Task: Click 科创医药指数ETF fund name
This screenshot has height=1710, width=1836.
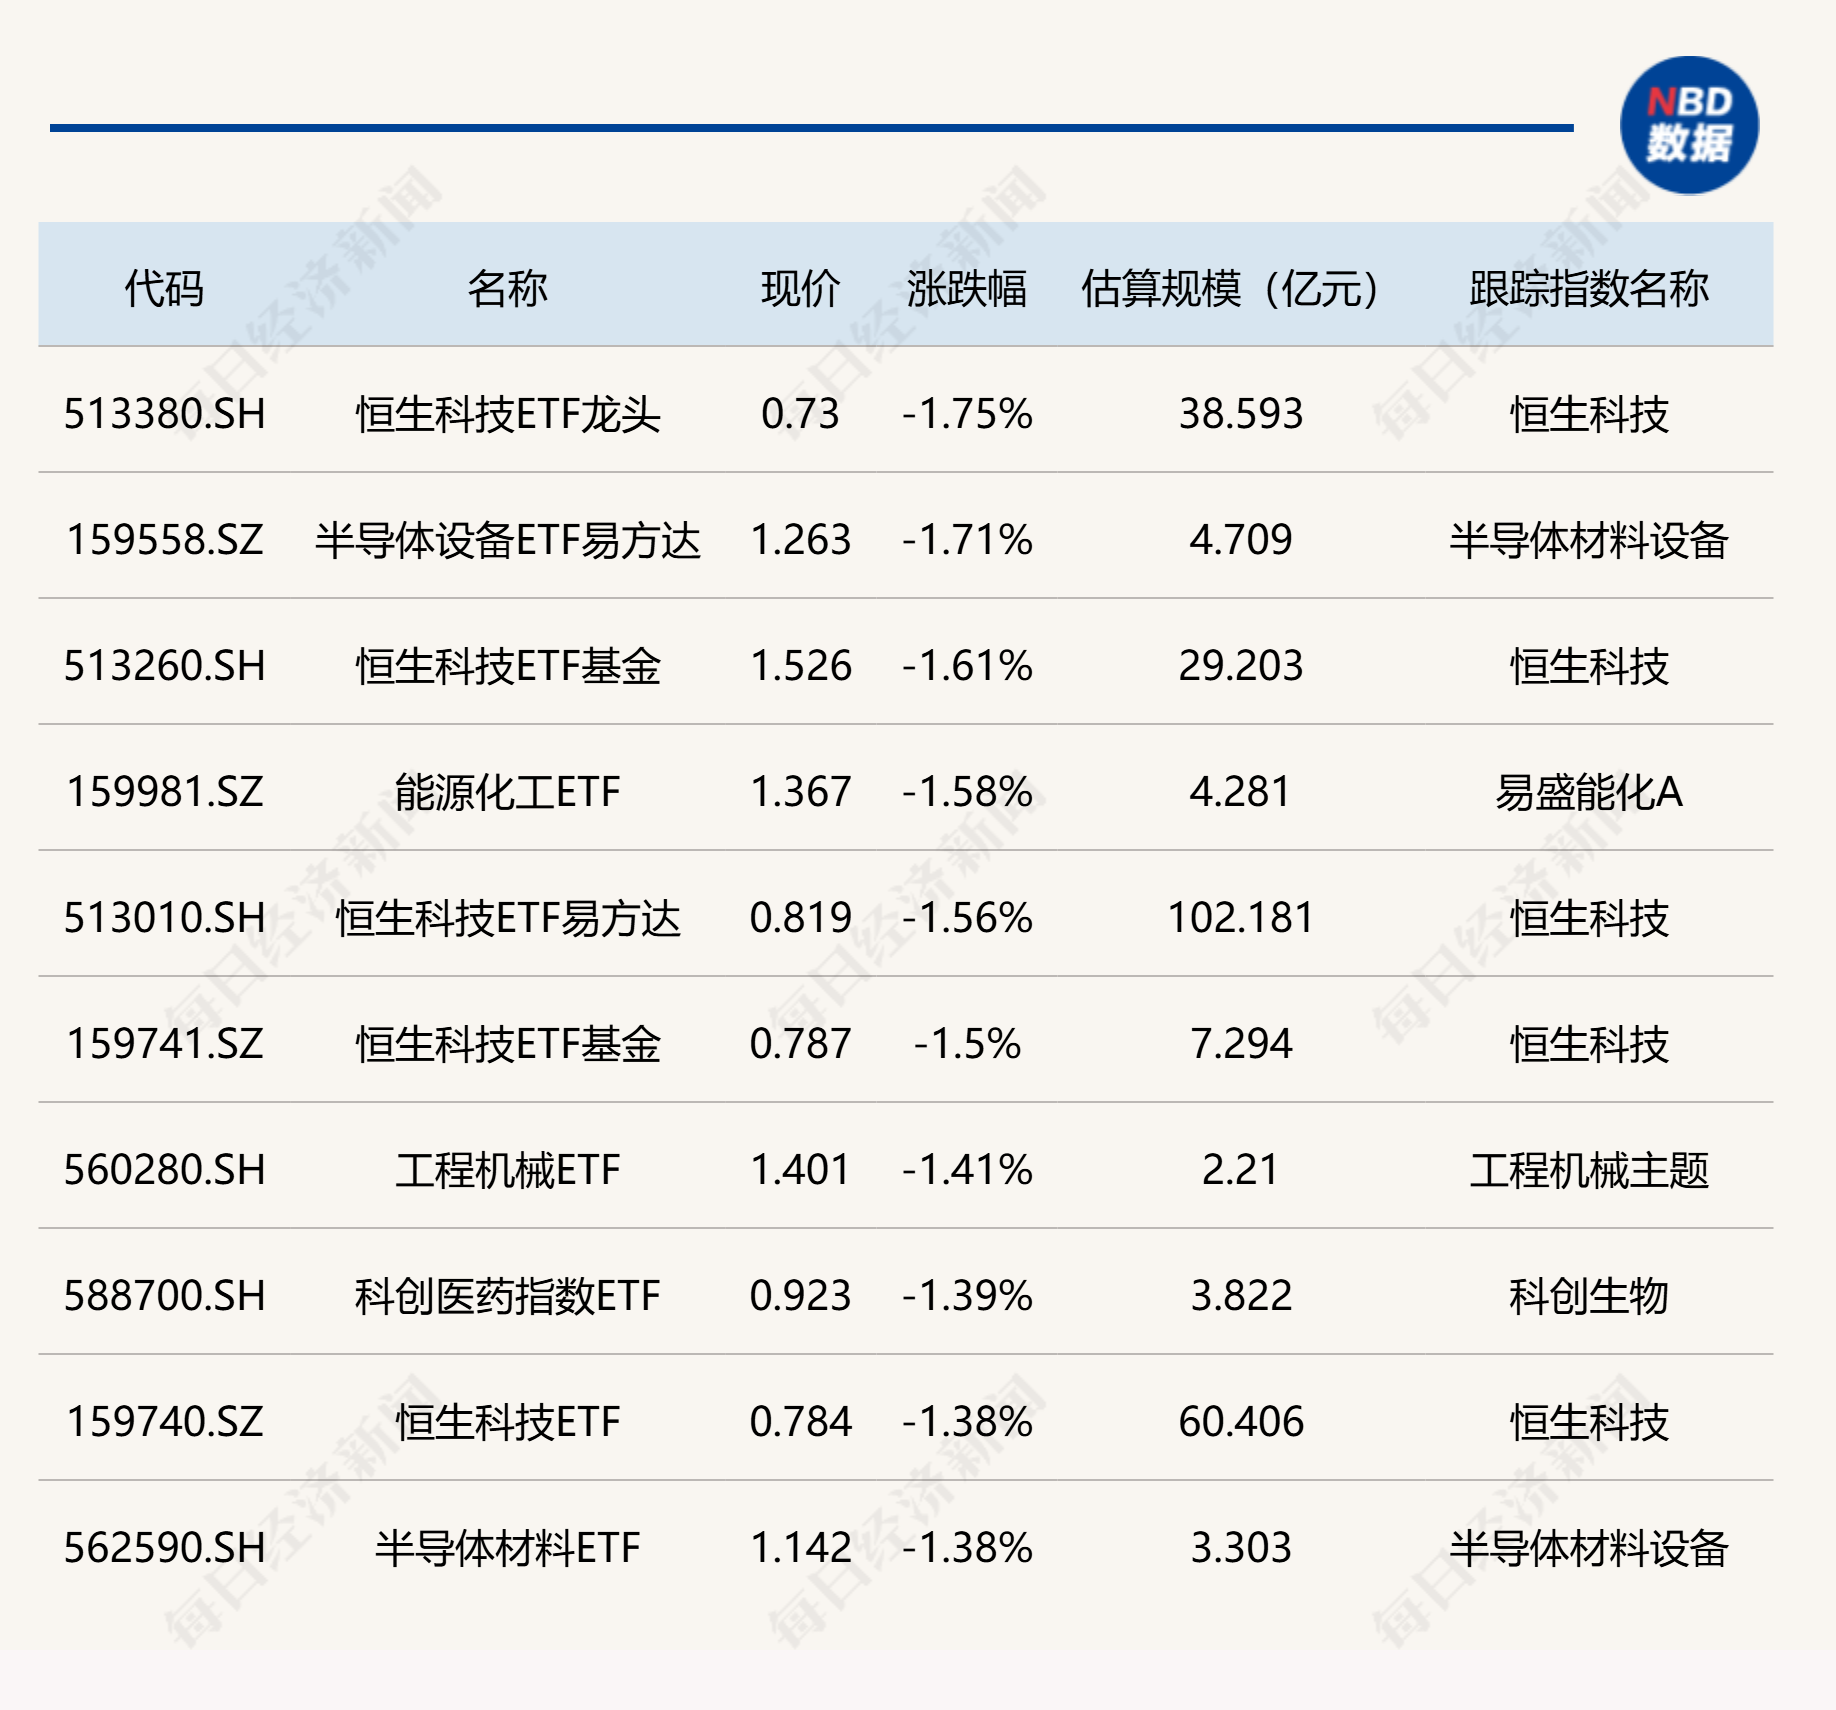Action: pyautogui.click(x=507, y=1296)
